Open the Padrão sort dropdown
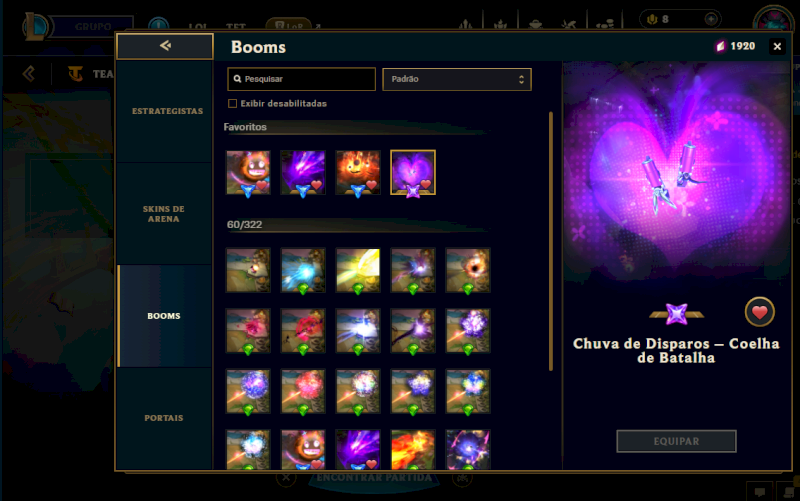 (457, 79)
